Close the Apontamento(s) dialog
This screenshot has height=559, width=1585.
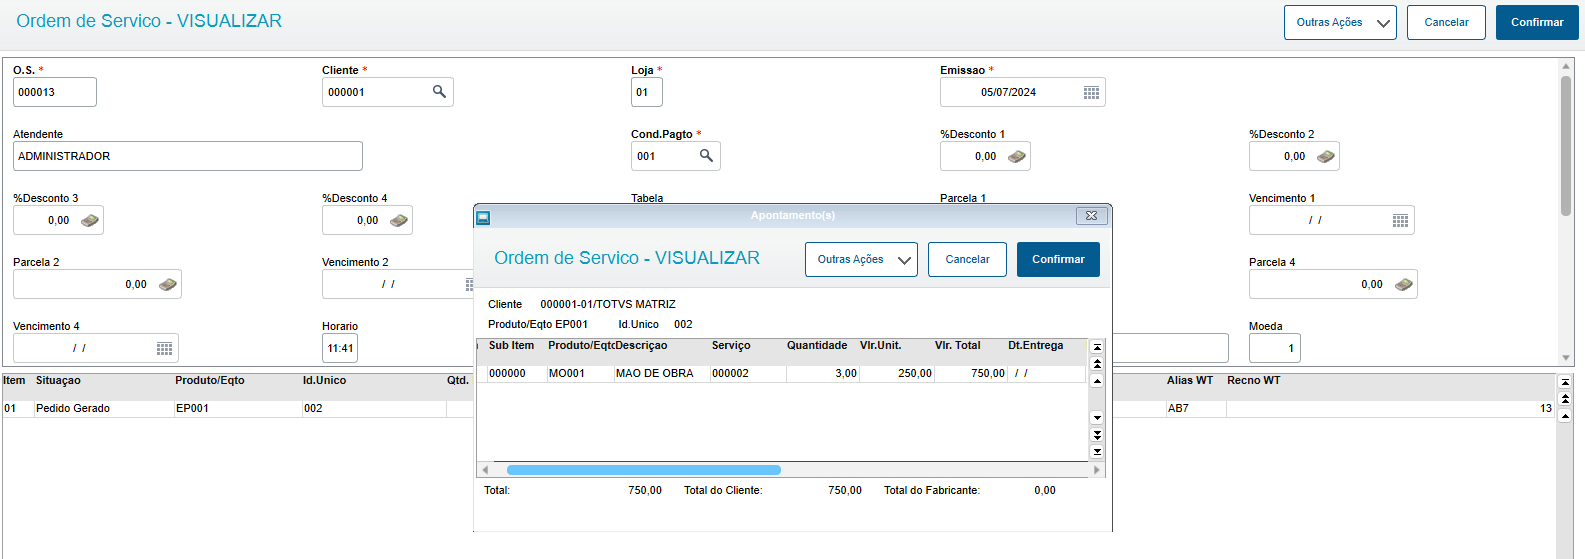tap(1091, 215)
